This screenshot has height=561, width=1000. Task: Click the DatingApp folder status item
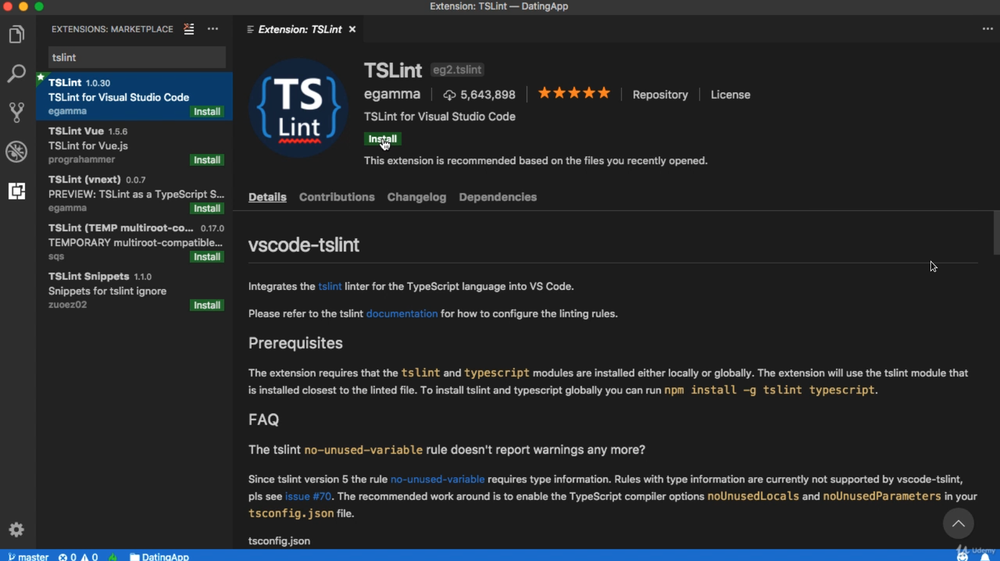click(x=159, y=557)
